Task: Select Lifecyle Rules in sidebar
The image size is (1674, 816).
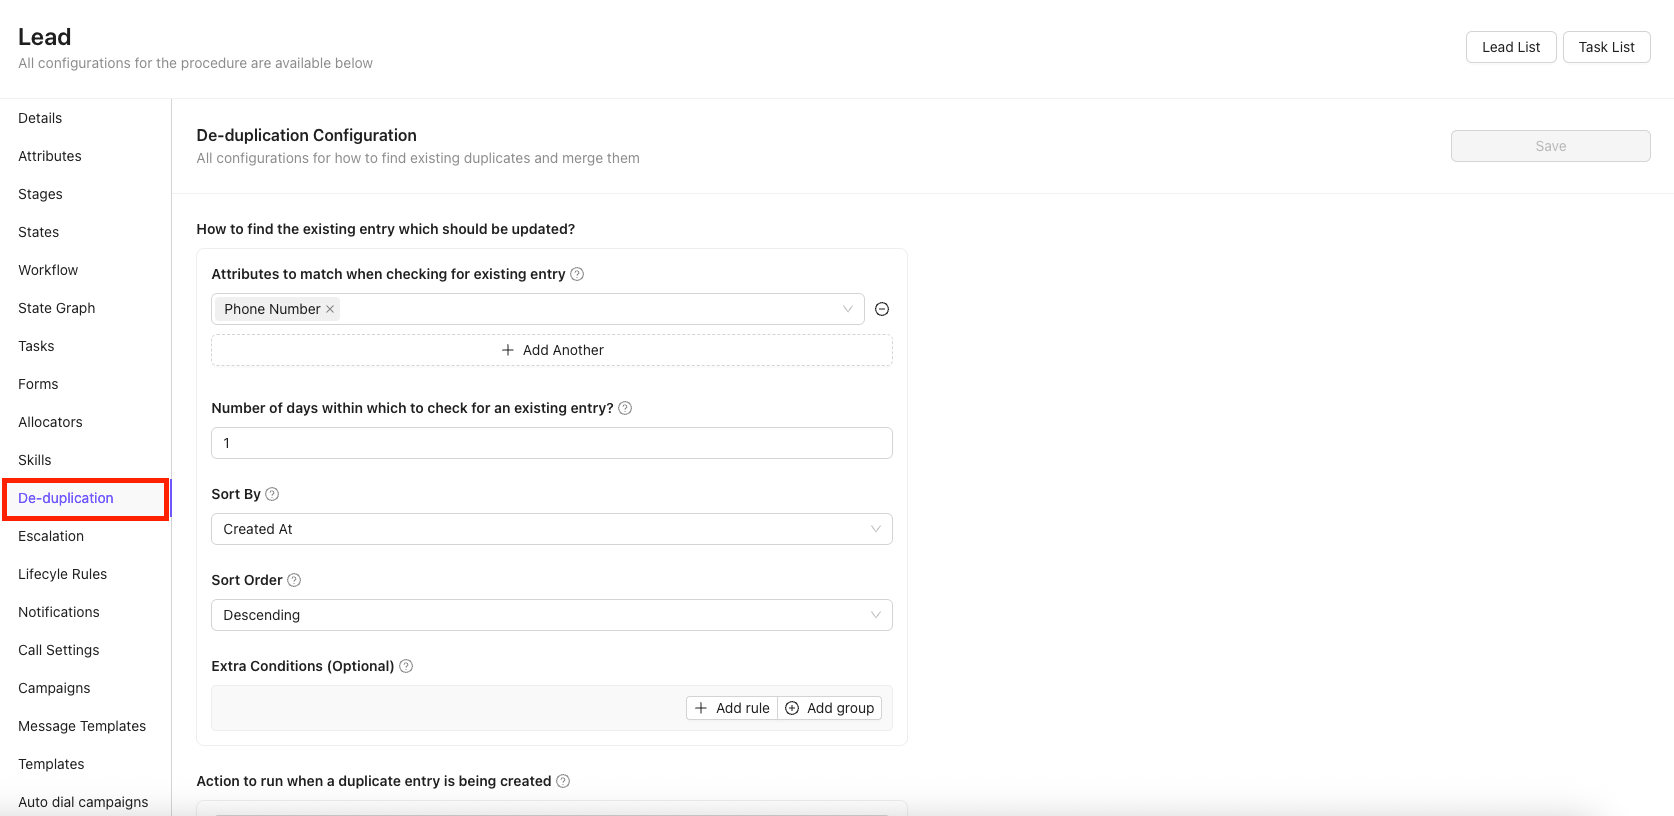Action: click(x=62, y=574)
